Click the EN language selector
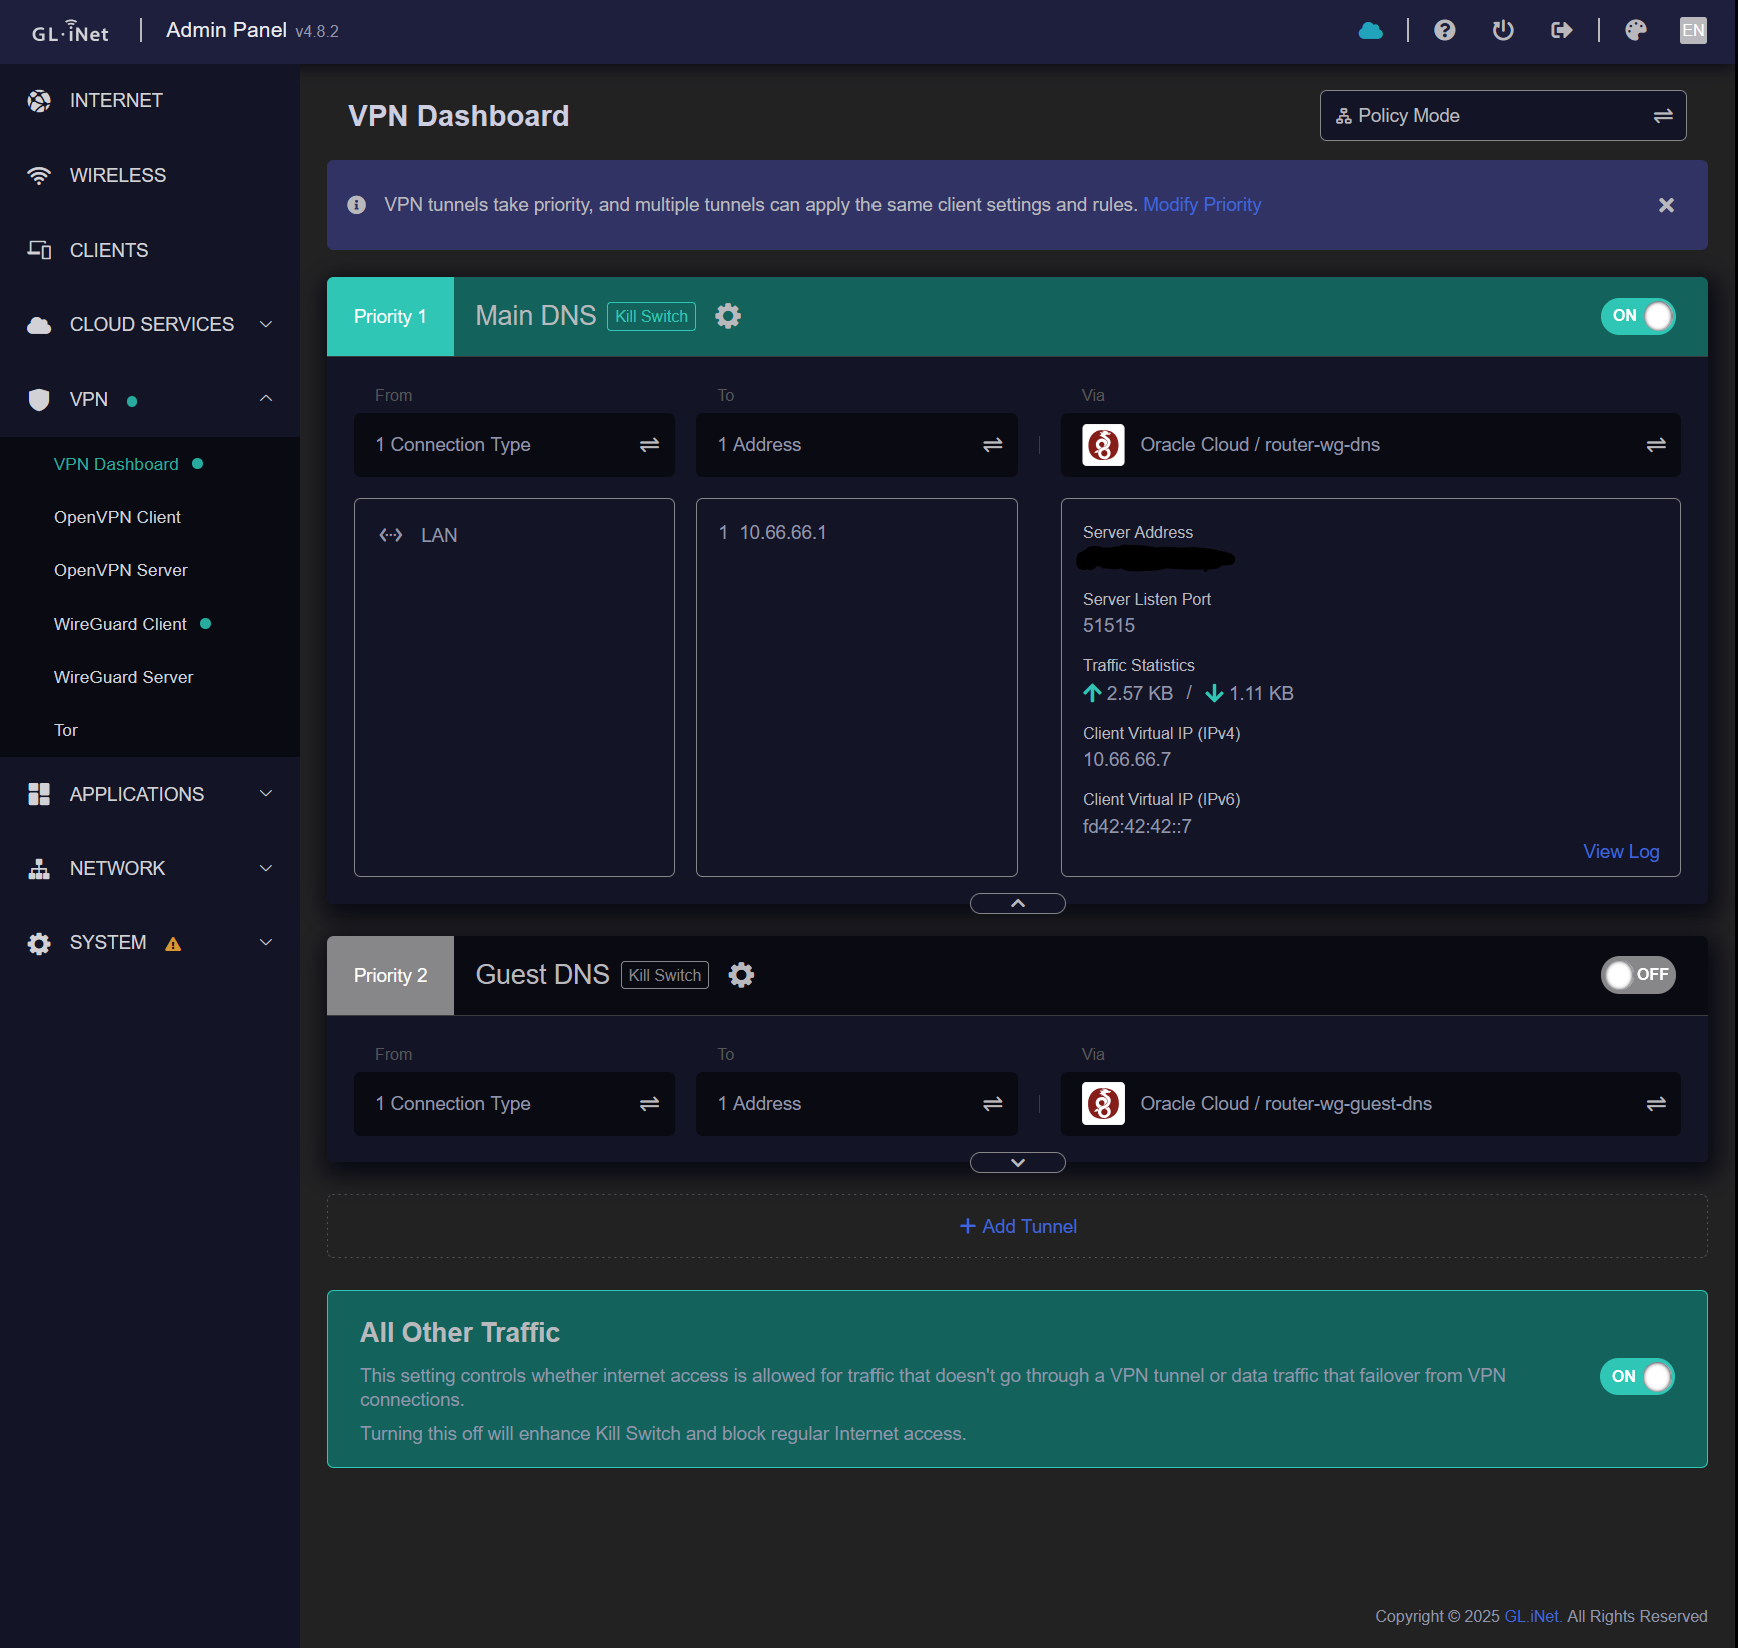The height and width of the screenshot is (1648, 1738). [x=1692, y=31]
